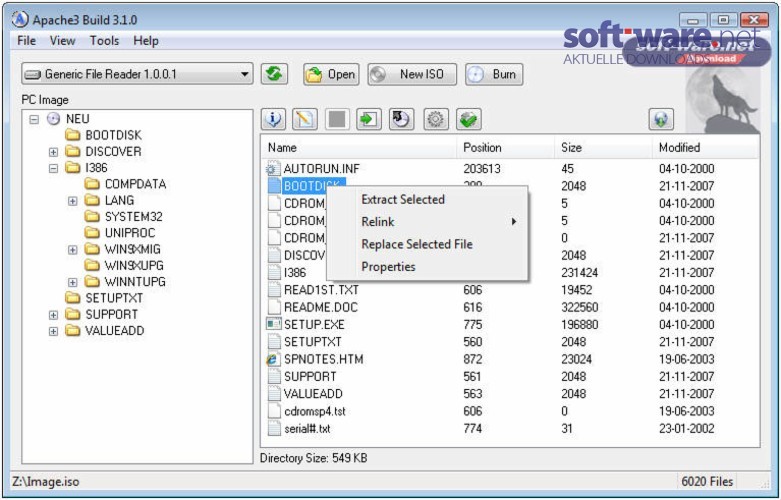Image resolution: width=781 pixels, height=500 pixels.
Task: Choose Properties in context menu
Action: click(x=388, y=266)
